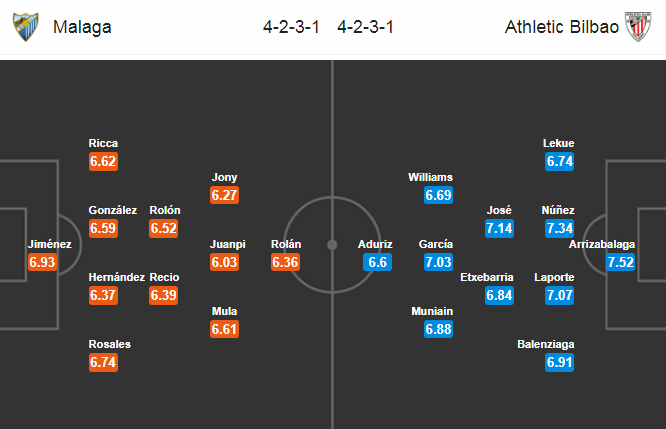
Task: Click the Malaga team name
Action: coord(82,27)
